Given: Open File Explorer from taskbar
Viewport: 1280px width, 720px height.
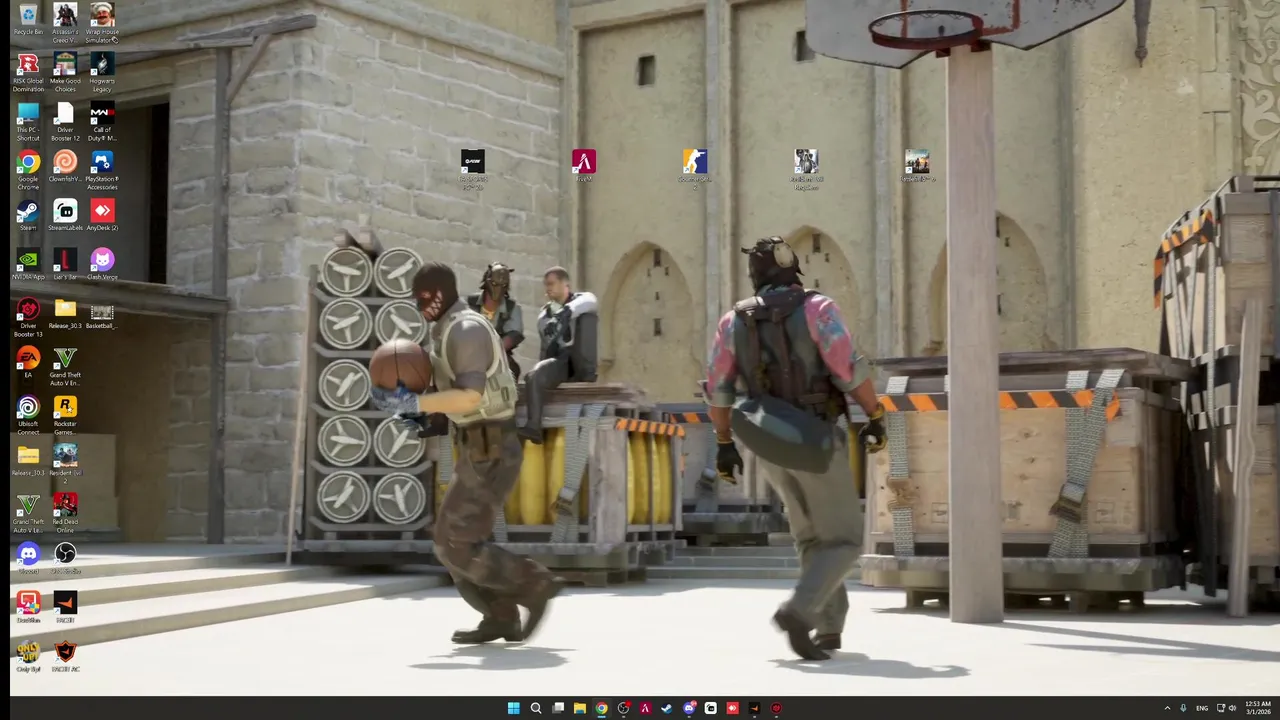Looking at the screenshot, I should (x=579, y=708).
